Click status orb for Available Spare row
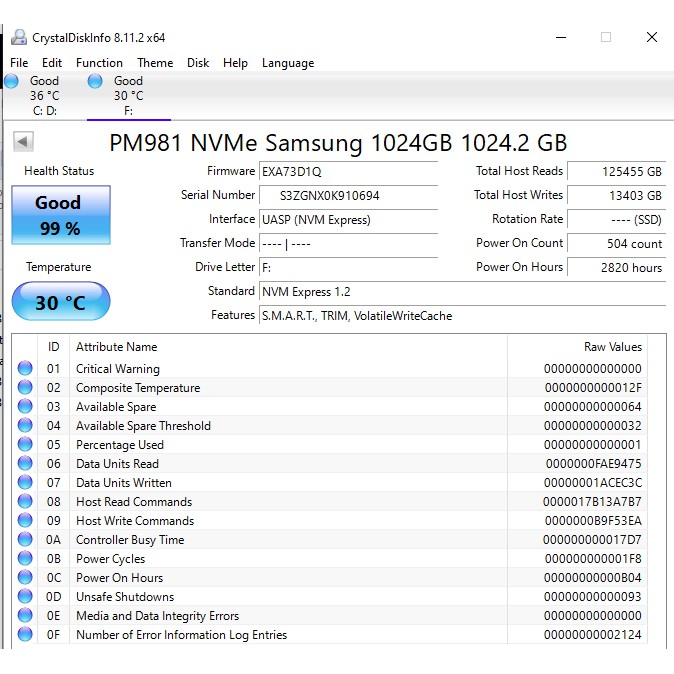The width and height of the screenshot is (674, 674). point(25,406)
